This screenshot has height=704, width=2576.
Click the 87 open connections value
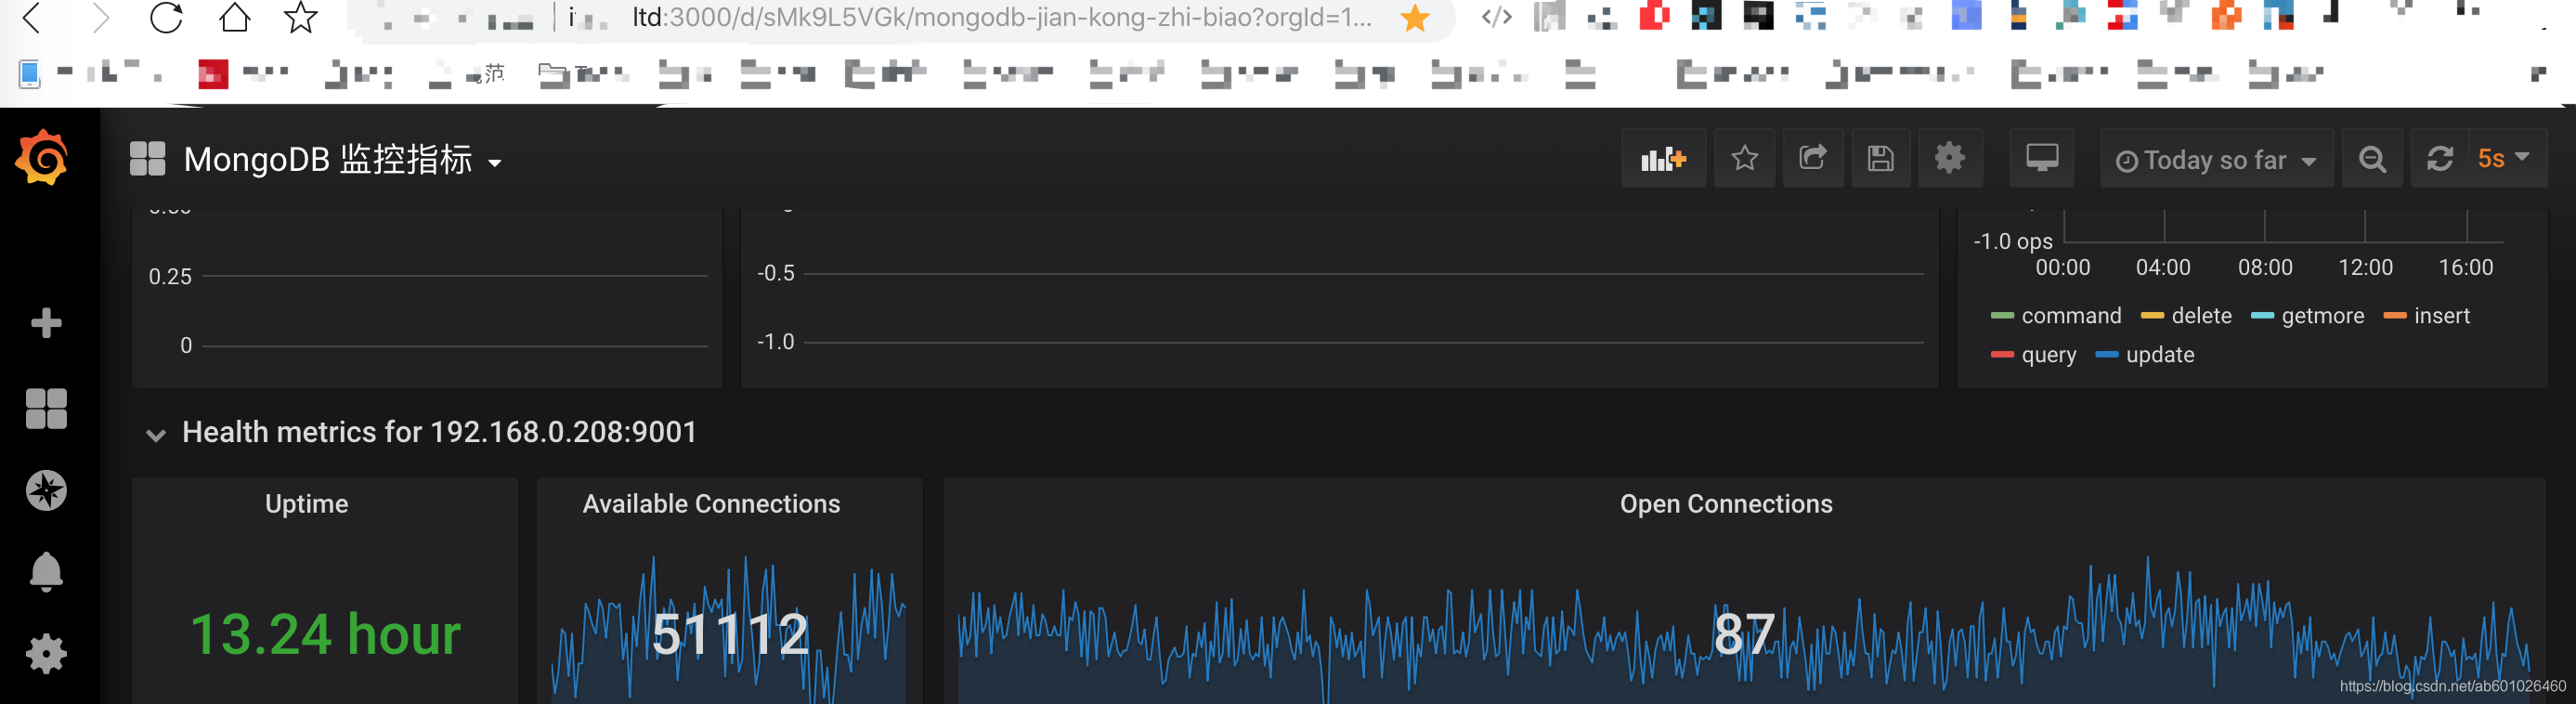pos(1744,634)
